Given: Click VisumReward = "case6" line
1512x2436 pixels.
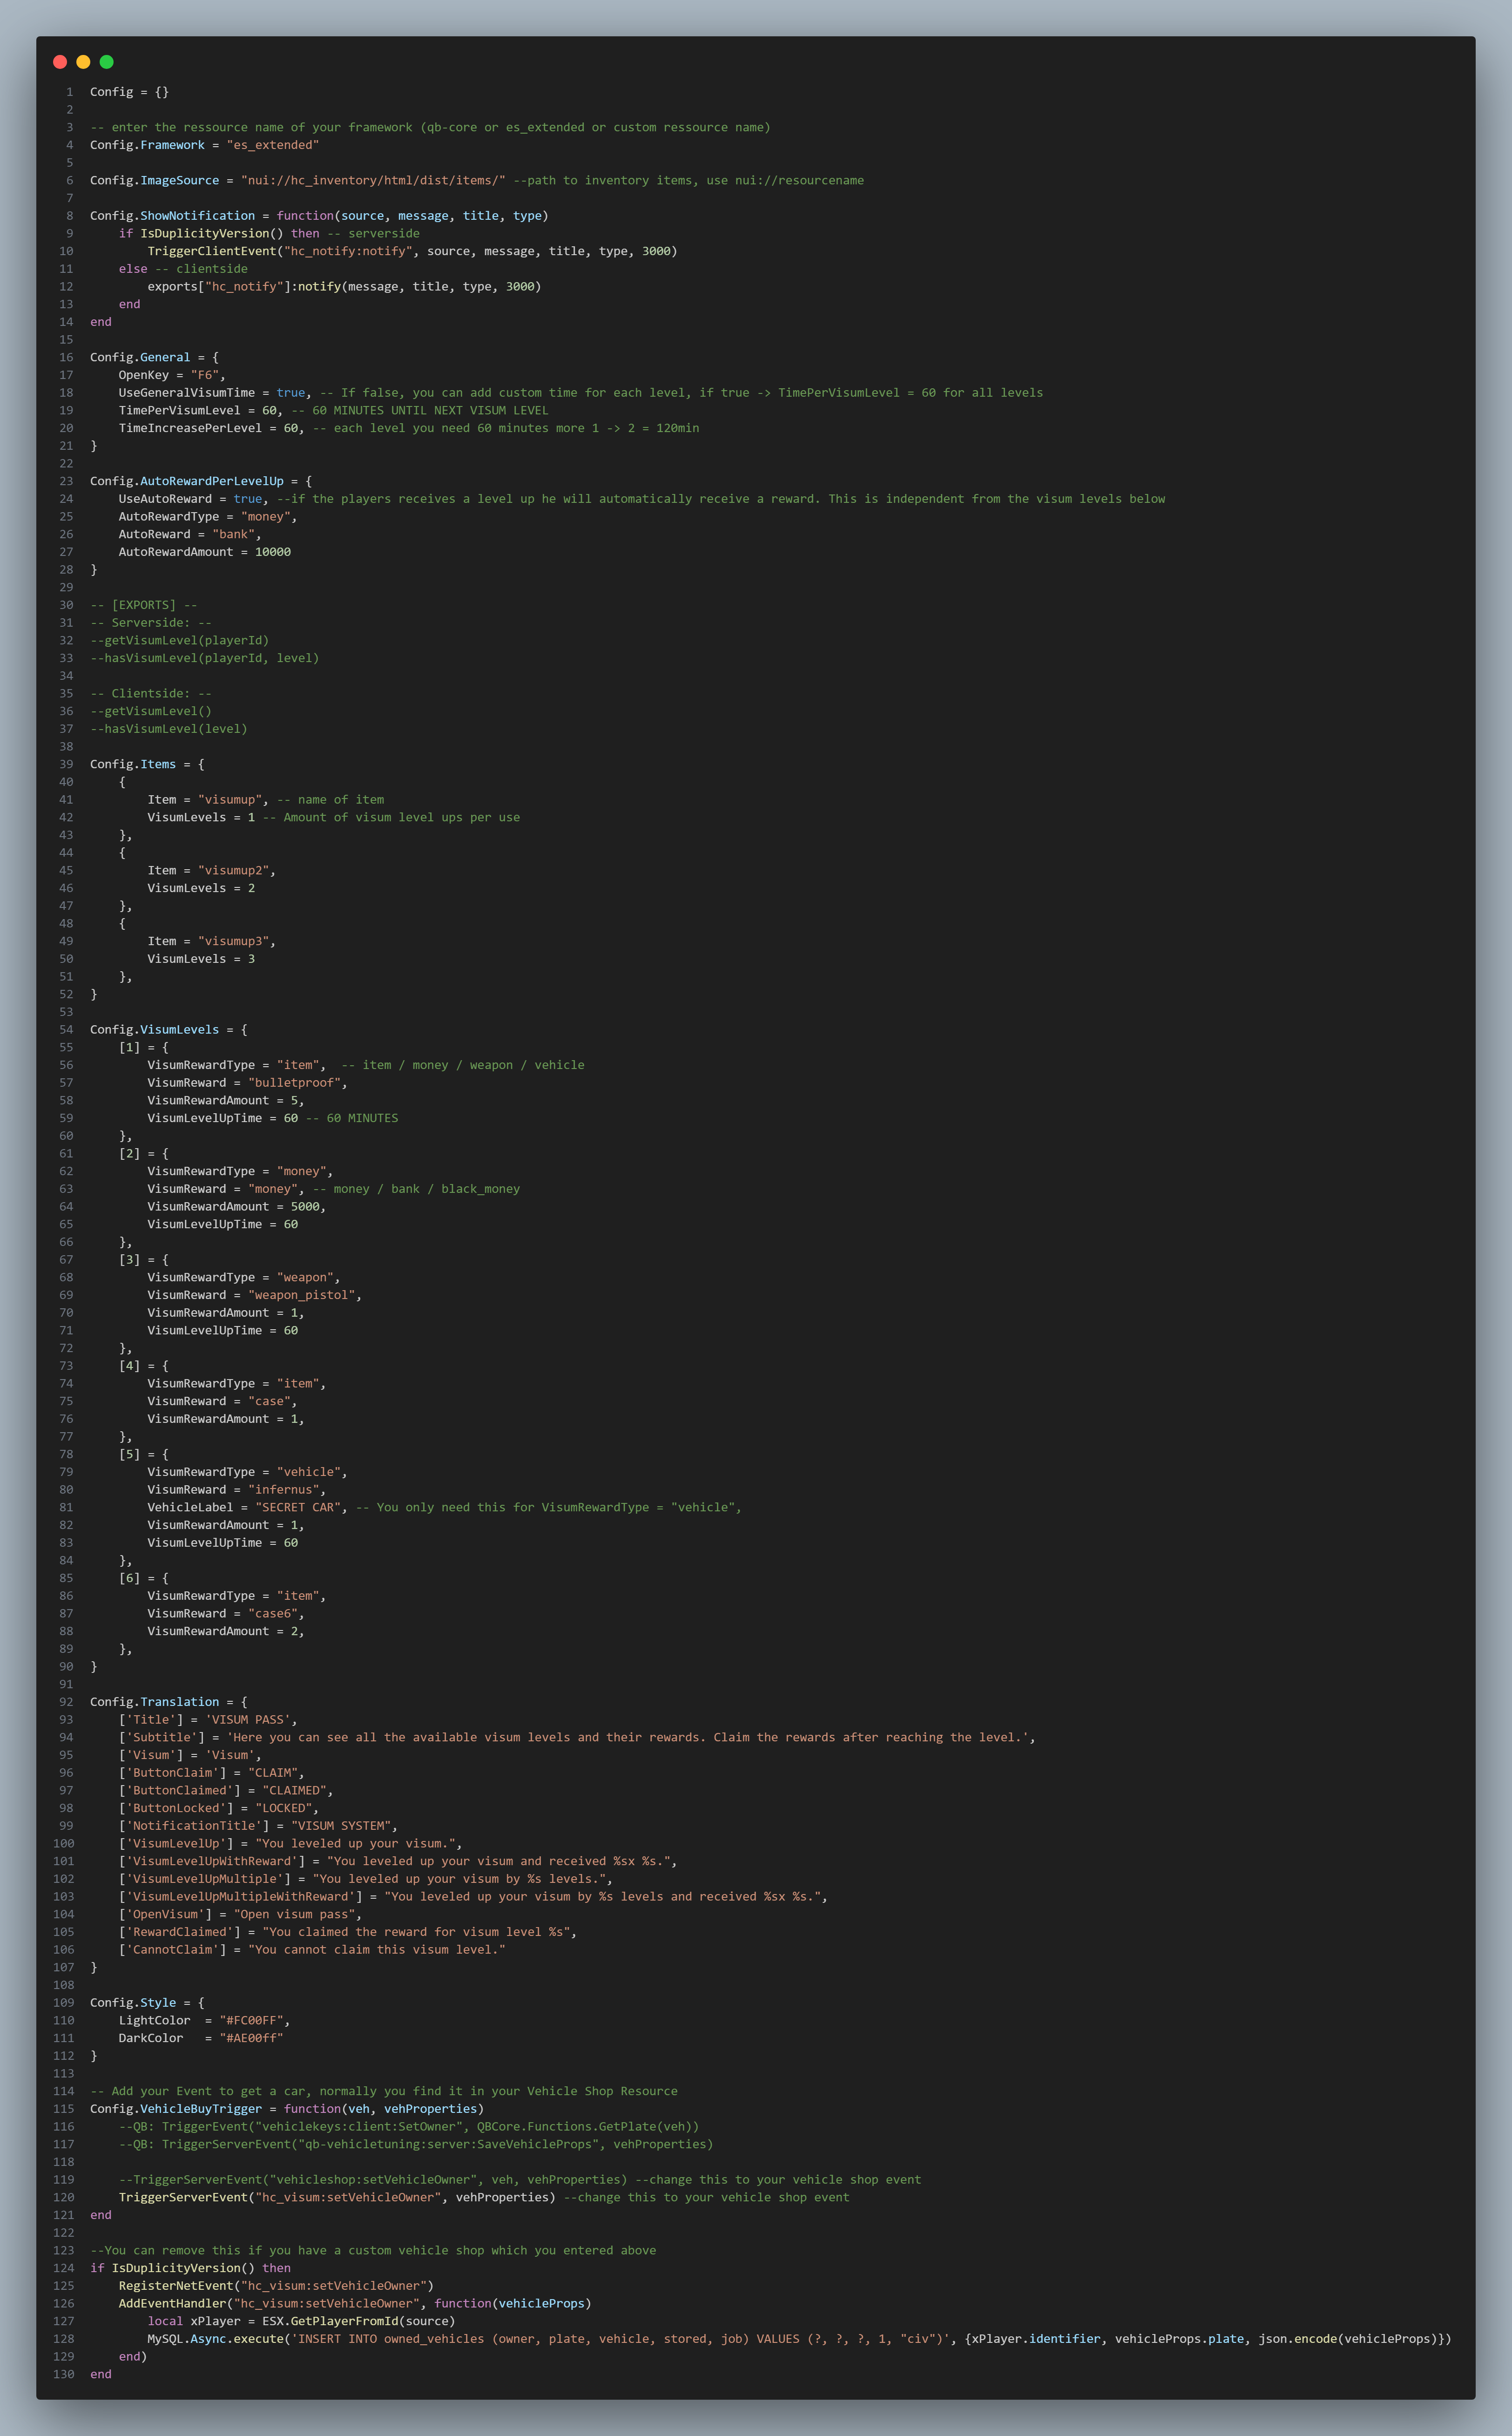Looking at the screenshot, I should tap(226, 1614).
